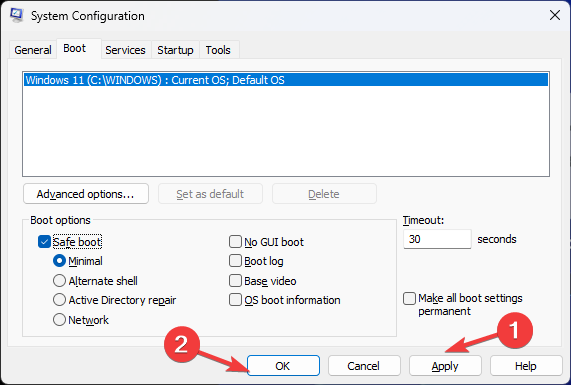Select the Tools tab
The width and height of the screenshot is (571, 385).
(x=218, y=50)
